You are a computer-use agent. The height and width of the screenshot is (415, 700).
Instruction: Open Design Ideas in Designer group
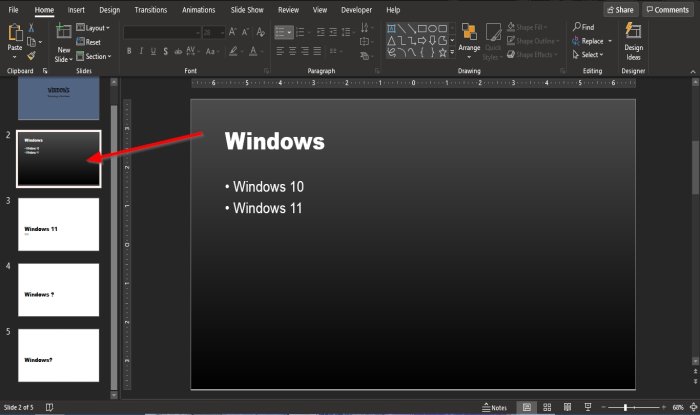[x=633, y=39]
